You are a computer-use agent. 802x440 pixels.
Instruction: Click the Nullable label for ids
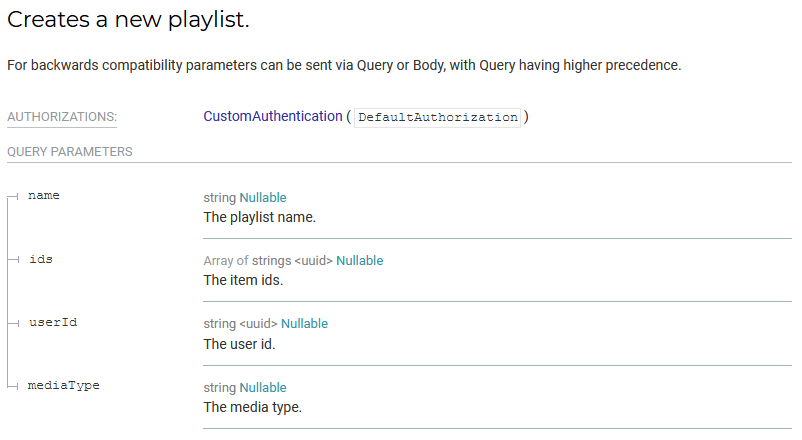click(359, 261)
